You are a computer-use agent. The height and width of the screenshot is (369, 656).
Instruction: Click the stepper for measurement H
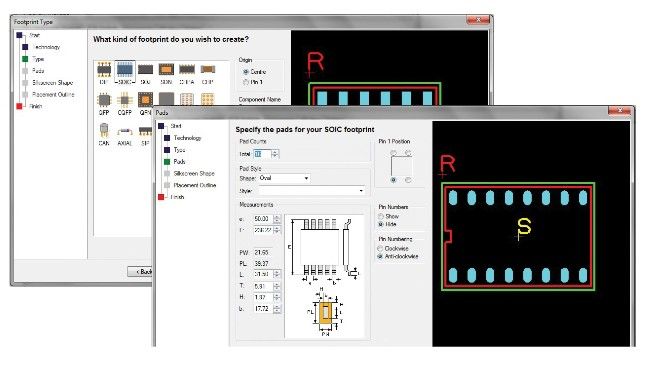coord(277,297)
